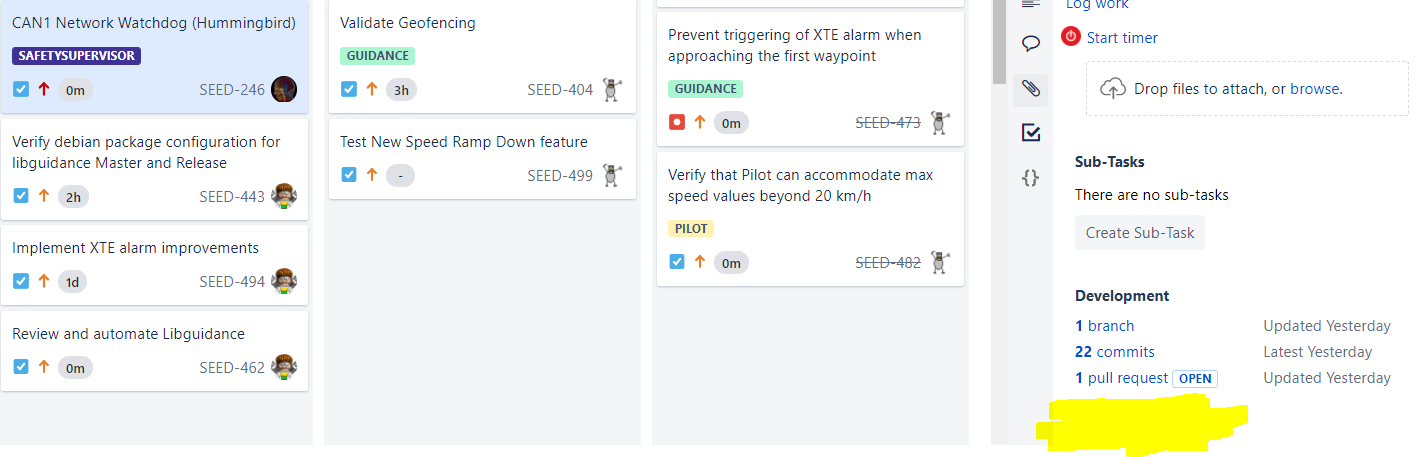Click the cloud upload icon in drop zone
Viewport: 1417px width, 457px height.
(x=1113, y=88)
